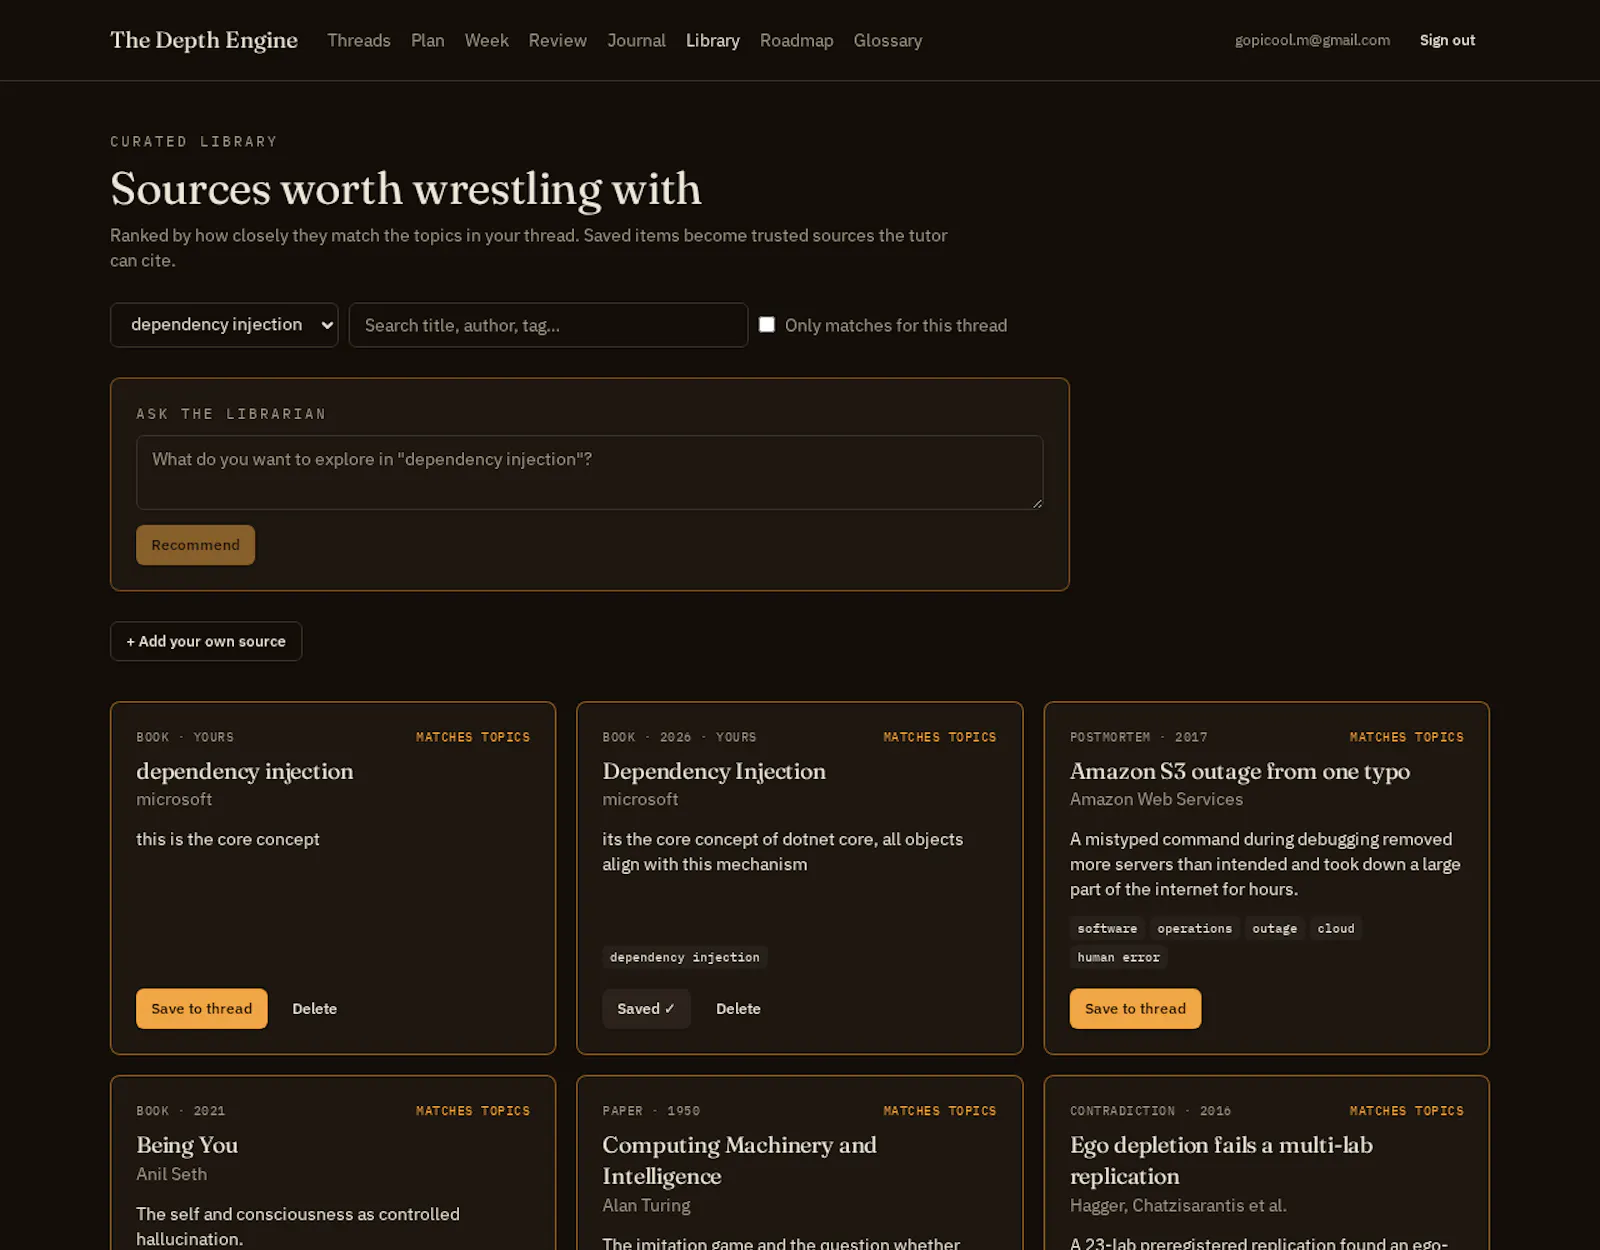Viewport: 1600px width, 1250px height.
Task: Click the 'dependency injection' tag chip
Action: click(x=685, y=957)
